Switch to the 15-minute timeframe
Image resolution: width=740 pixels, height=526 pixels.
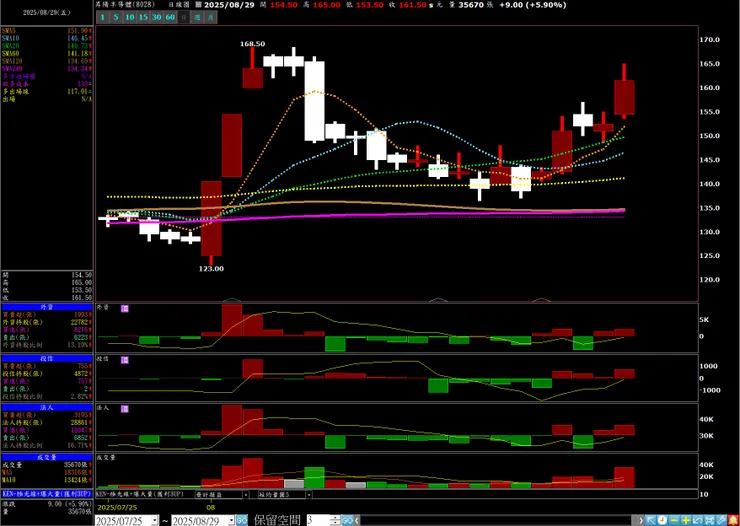[143, 17]
